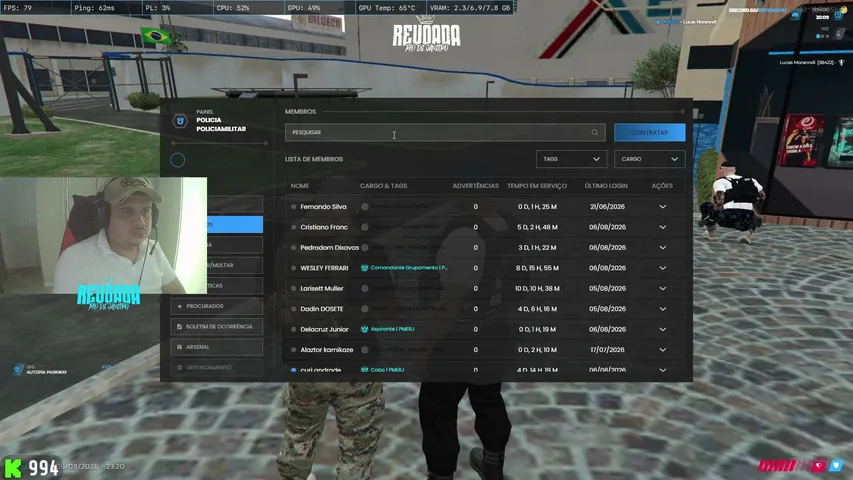The height and width of the screenshot is (480, 853).
Task: Click service time '10 D, 10 H, 38 M'
Action: coord(537,288)
